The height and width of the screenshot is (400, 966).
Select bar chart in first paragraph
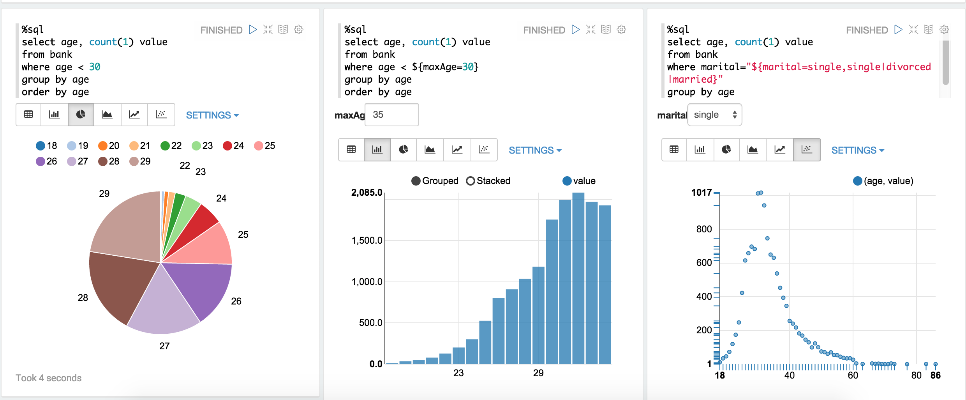[55, 115]
